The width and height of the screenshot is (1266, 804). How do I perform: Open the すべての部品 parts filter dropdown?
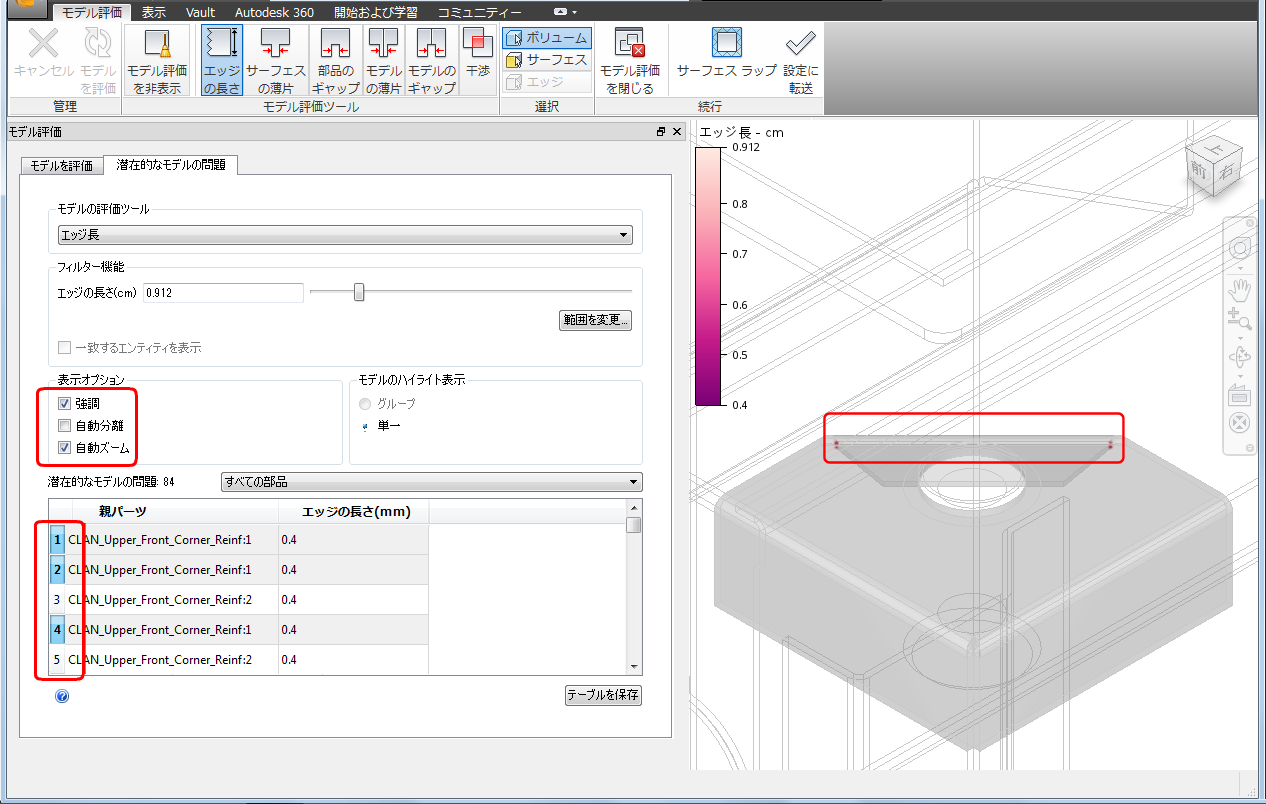coord(431,482)
